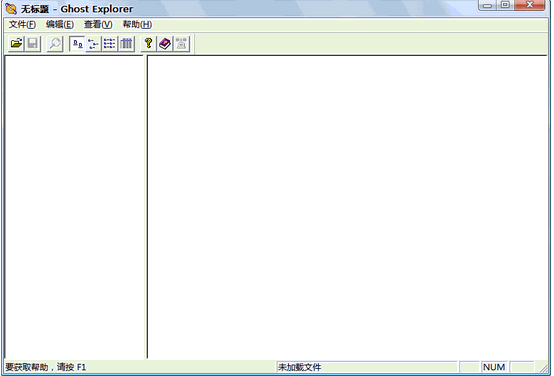
Task: Click the Ghost Explorer title bar app icon
Action: pyautogui.click(x=11, y=9)
